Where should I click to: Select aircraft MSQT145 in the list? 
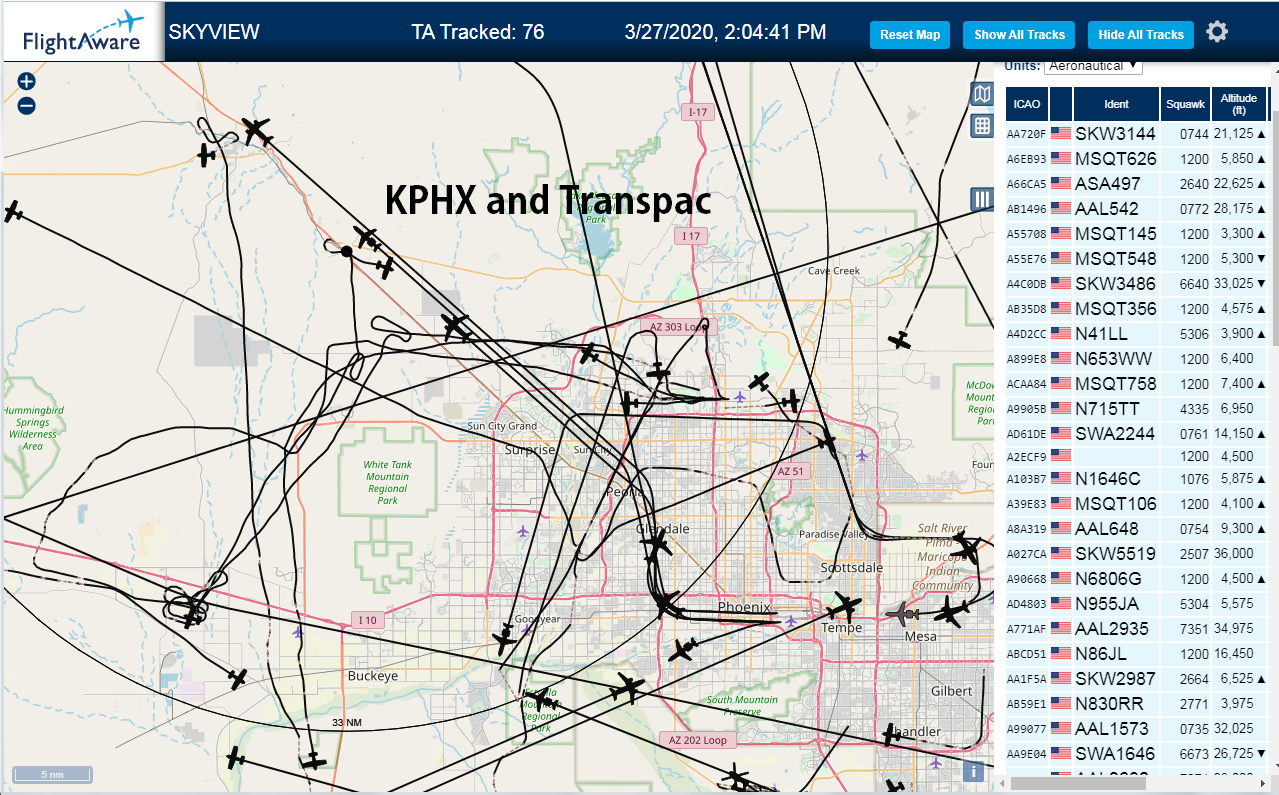coord(1115,234)
